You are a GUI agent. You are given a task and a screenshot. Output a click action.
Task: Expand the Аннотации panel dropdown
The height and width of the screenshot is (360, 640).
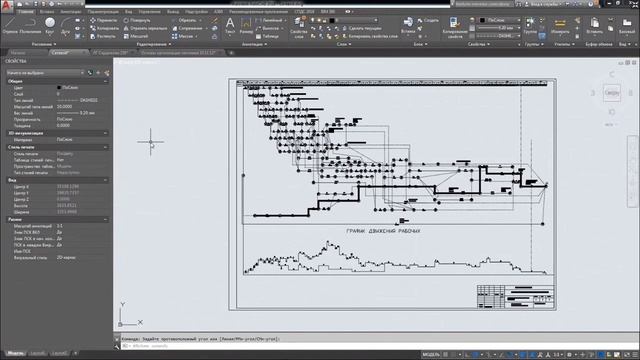254,44
